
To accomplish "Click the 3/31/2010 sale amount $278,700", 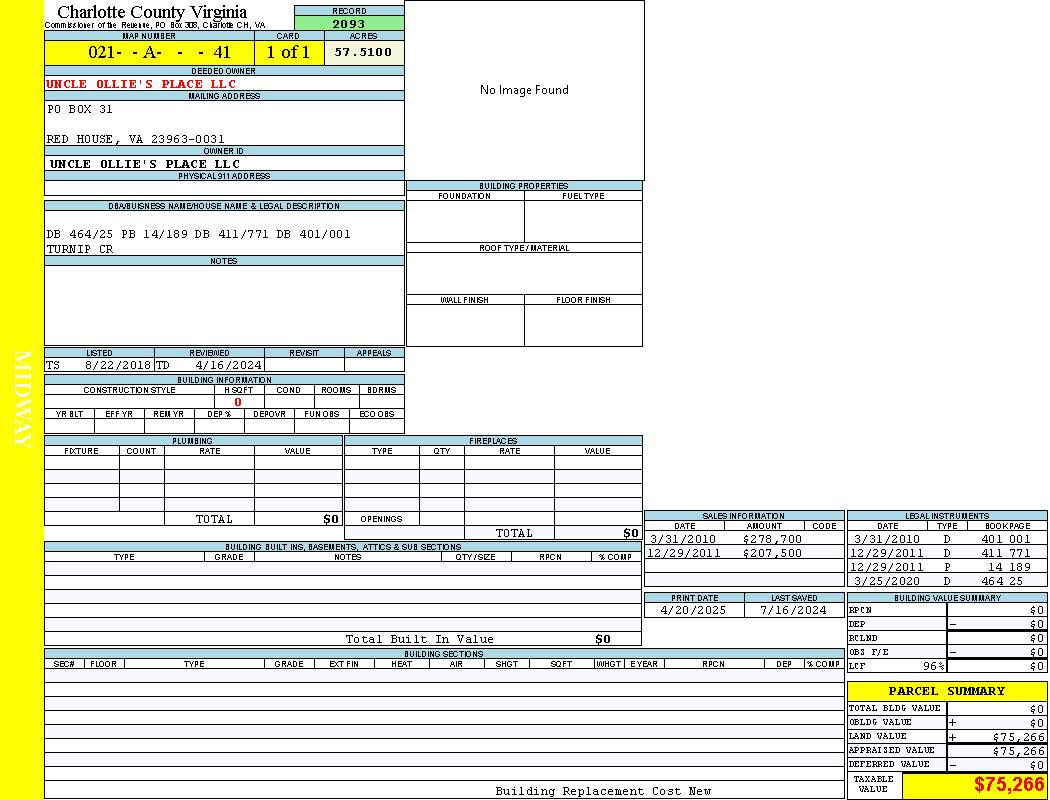I will 772,539.
